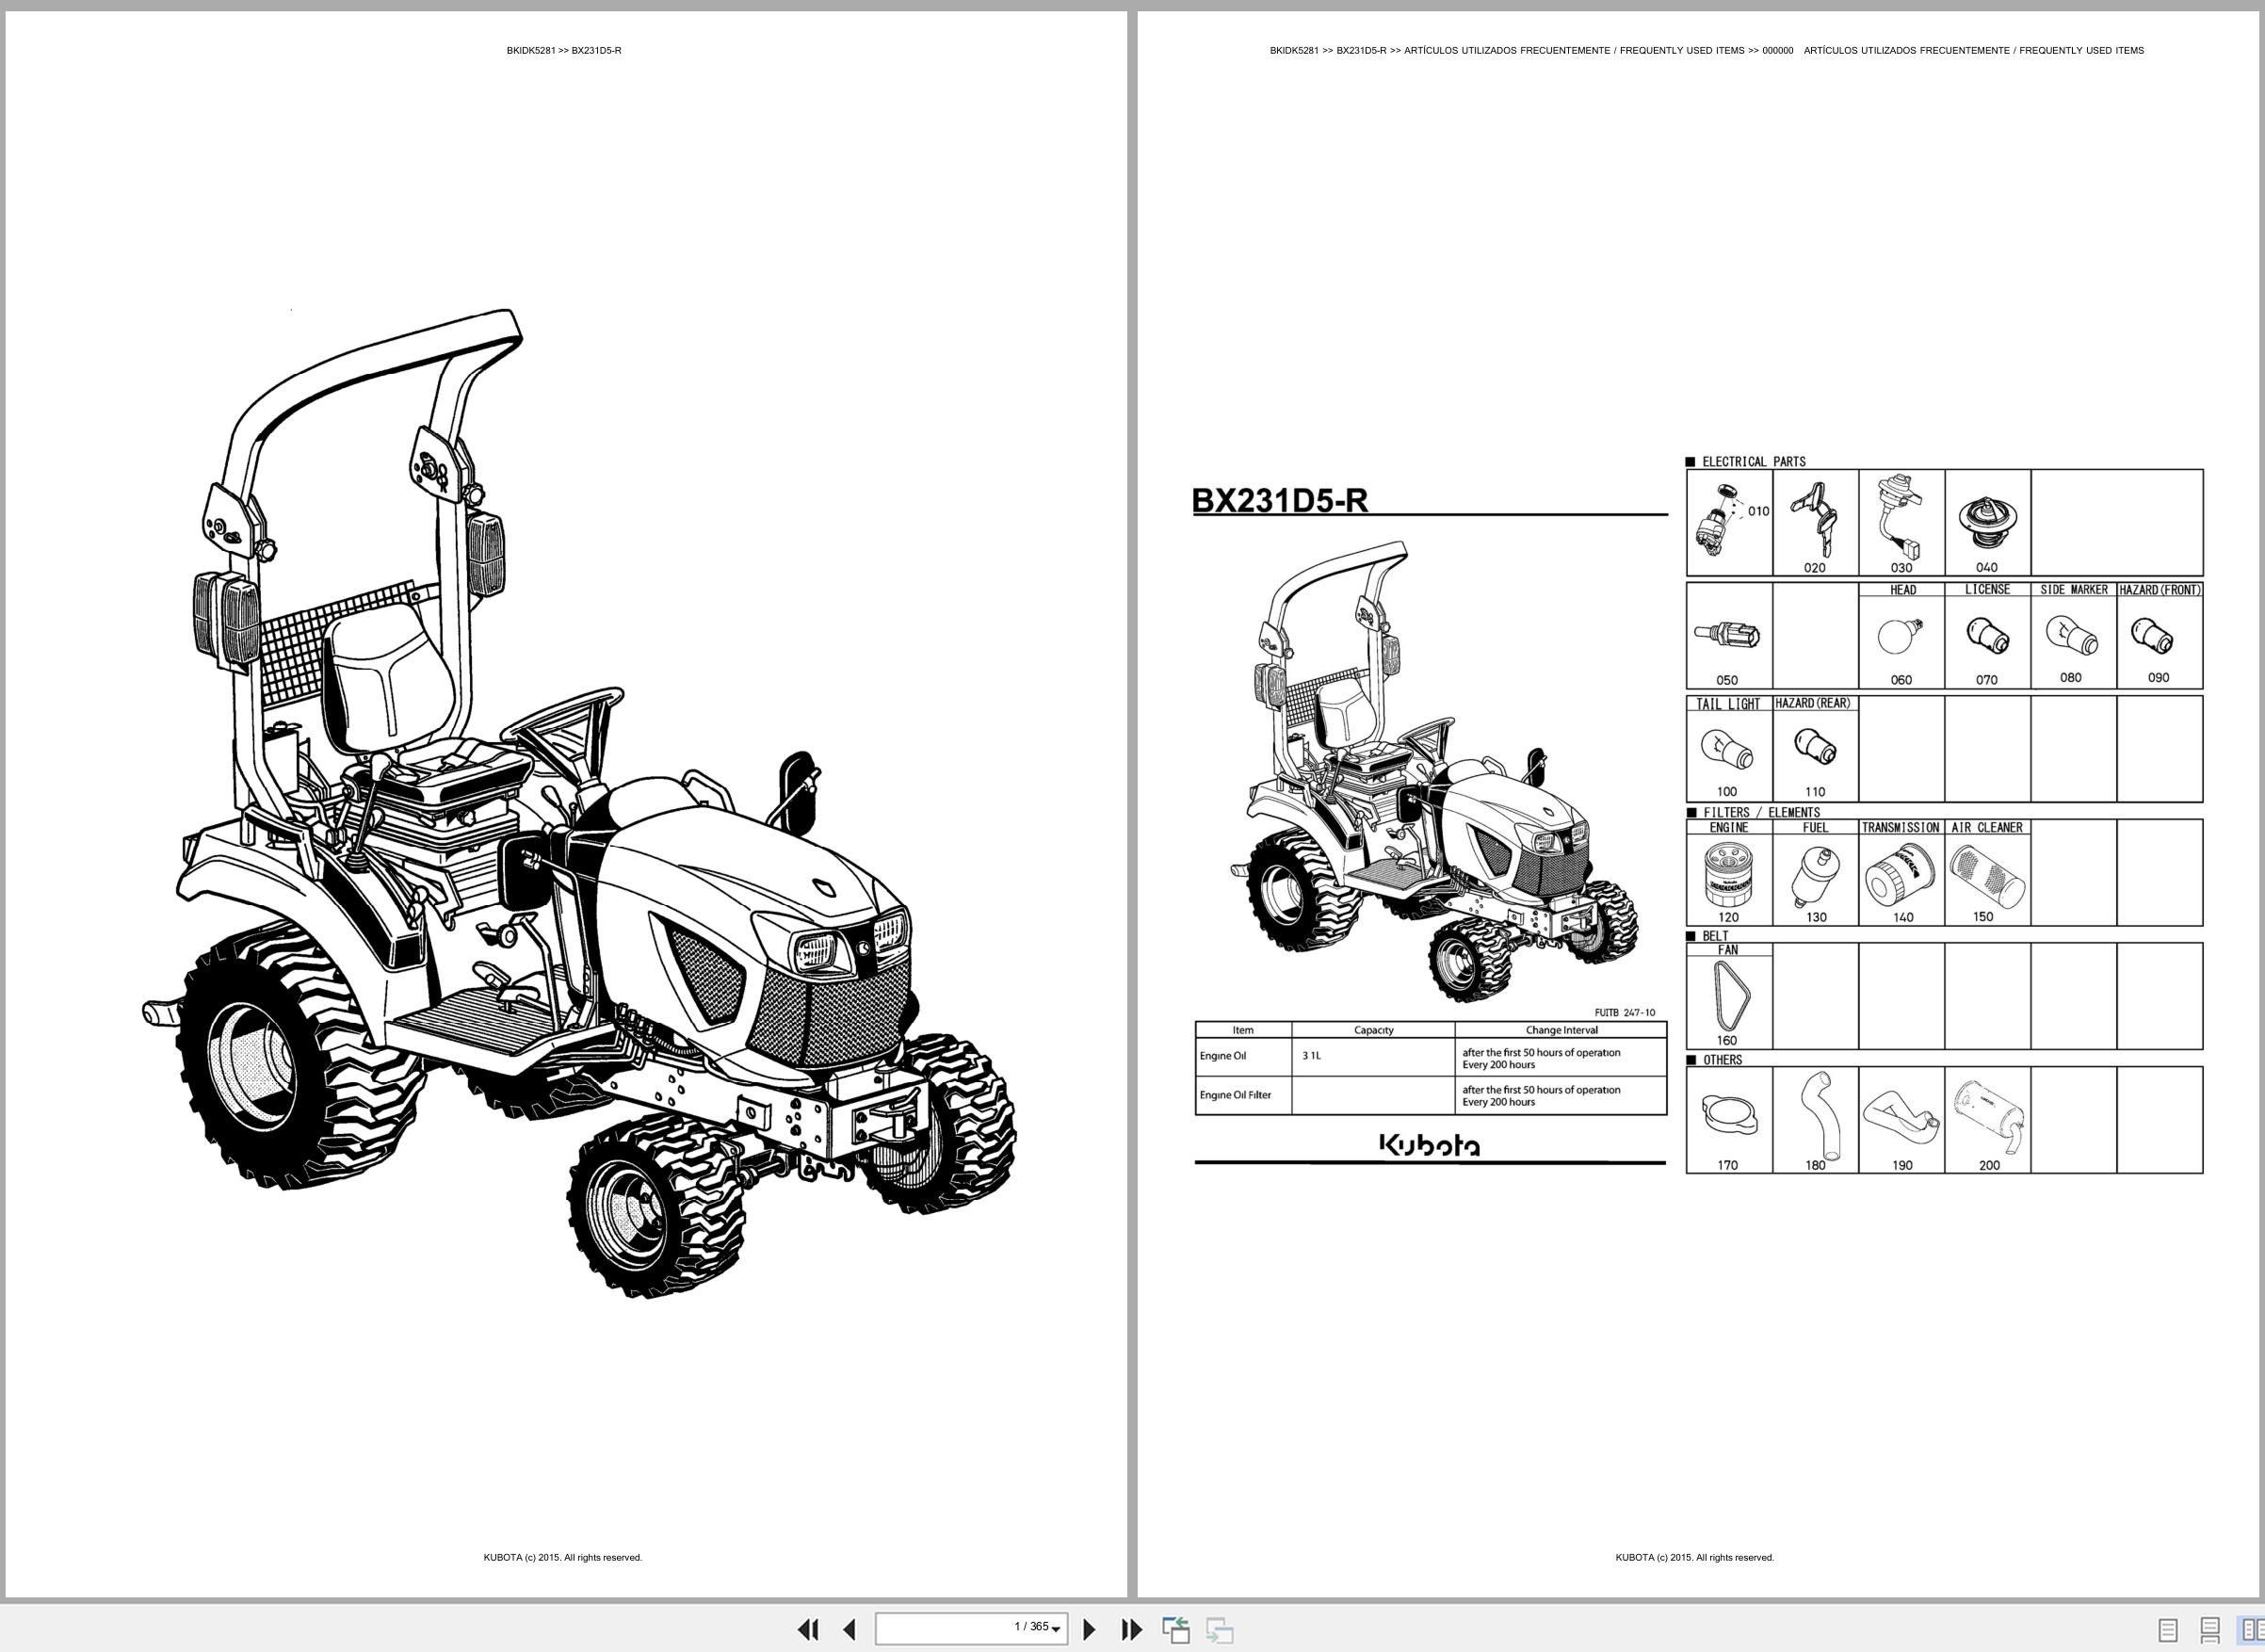2265x1652 pixels.
Task: Switch to single page layout
Action: [x=2168, y=1630]
